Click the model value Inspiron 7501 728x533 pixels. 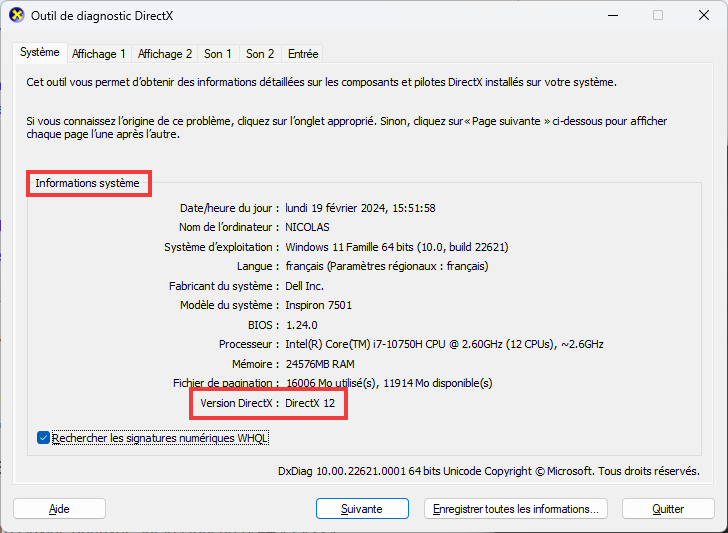(318, 305)
